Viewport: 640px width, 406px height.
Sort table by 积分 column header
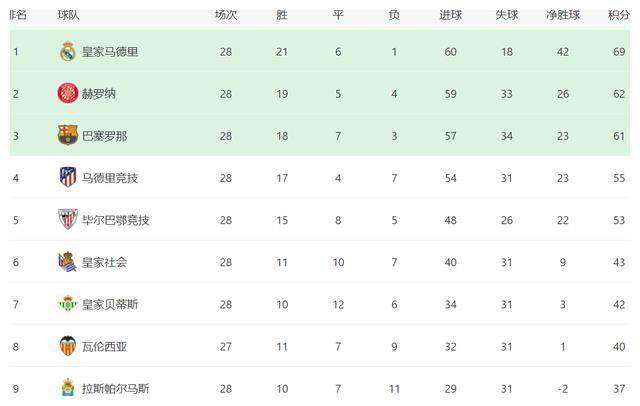(x=619, y=15)
